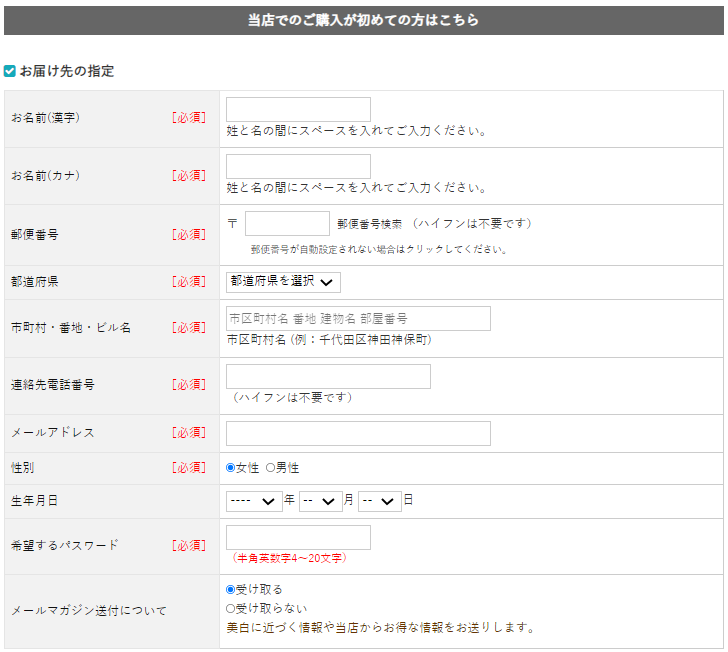This screenshot has height=652, width=728.
Task: Click the お届け先の指定 label text
Action: tap(67, 72)
